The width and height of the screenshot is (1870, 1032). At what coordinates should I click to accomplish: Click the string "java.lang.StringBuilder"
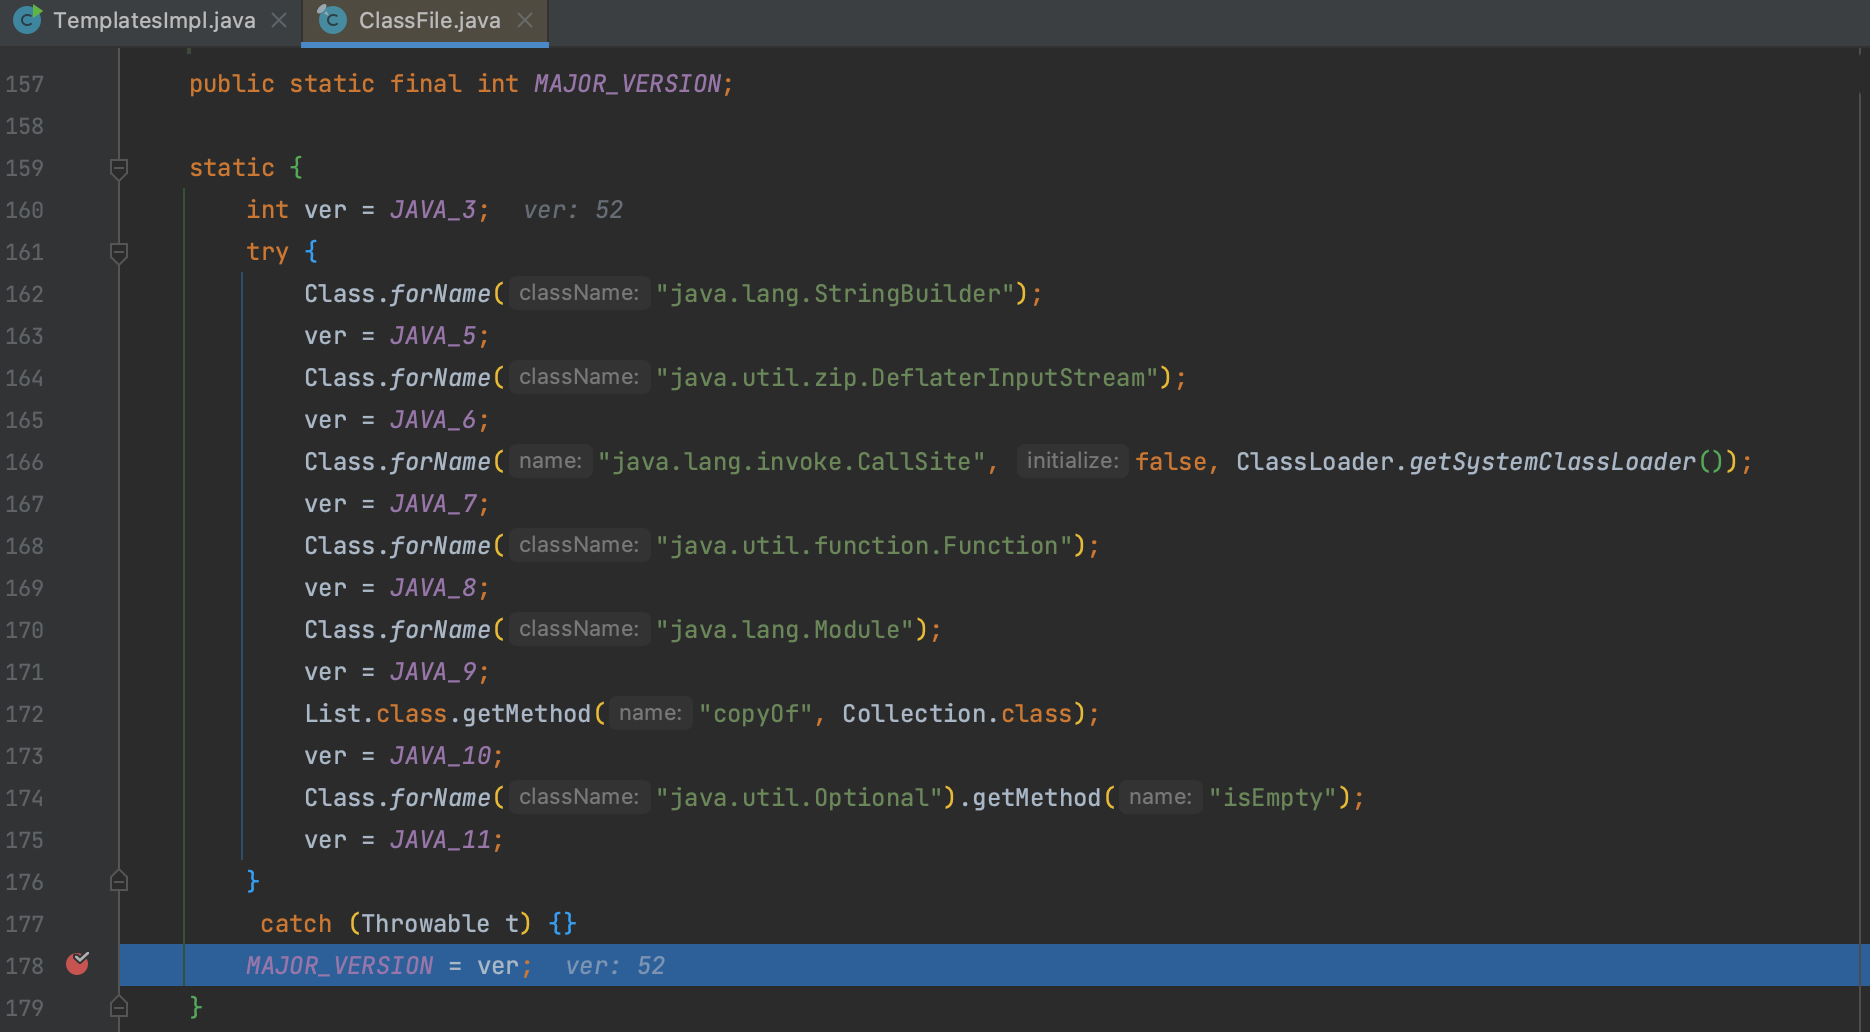[835, 294]
